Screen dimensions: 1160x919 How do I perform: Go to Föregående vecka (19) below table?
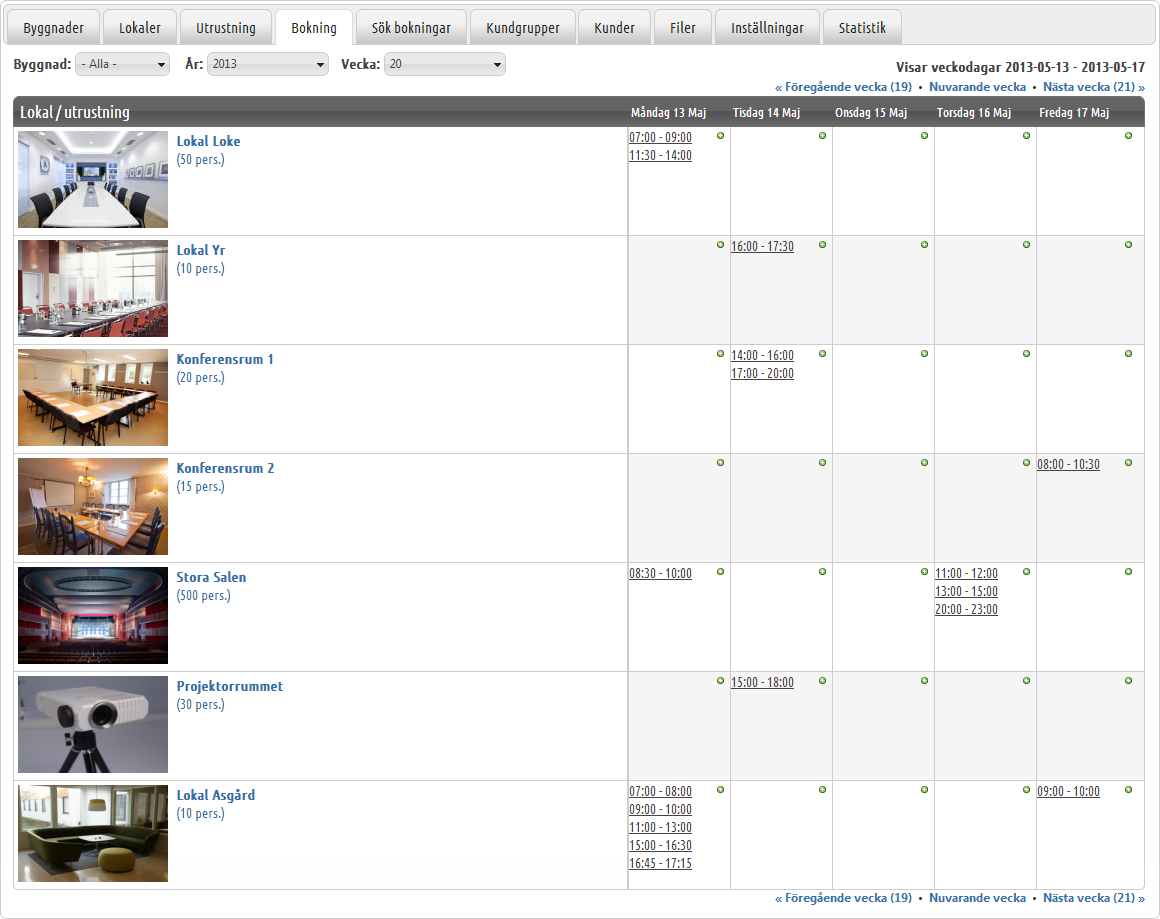(x=843, y=898)
